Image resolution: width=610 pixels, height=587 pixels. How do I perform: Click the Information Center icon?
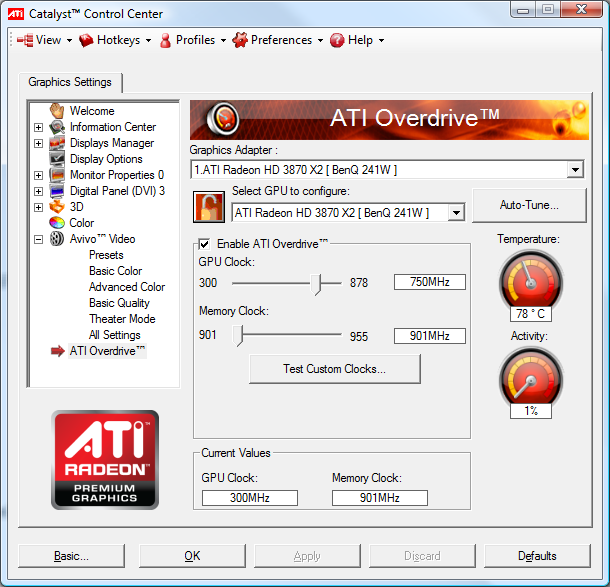click(x=57, y=127)
